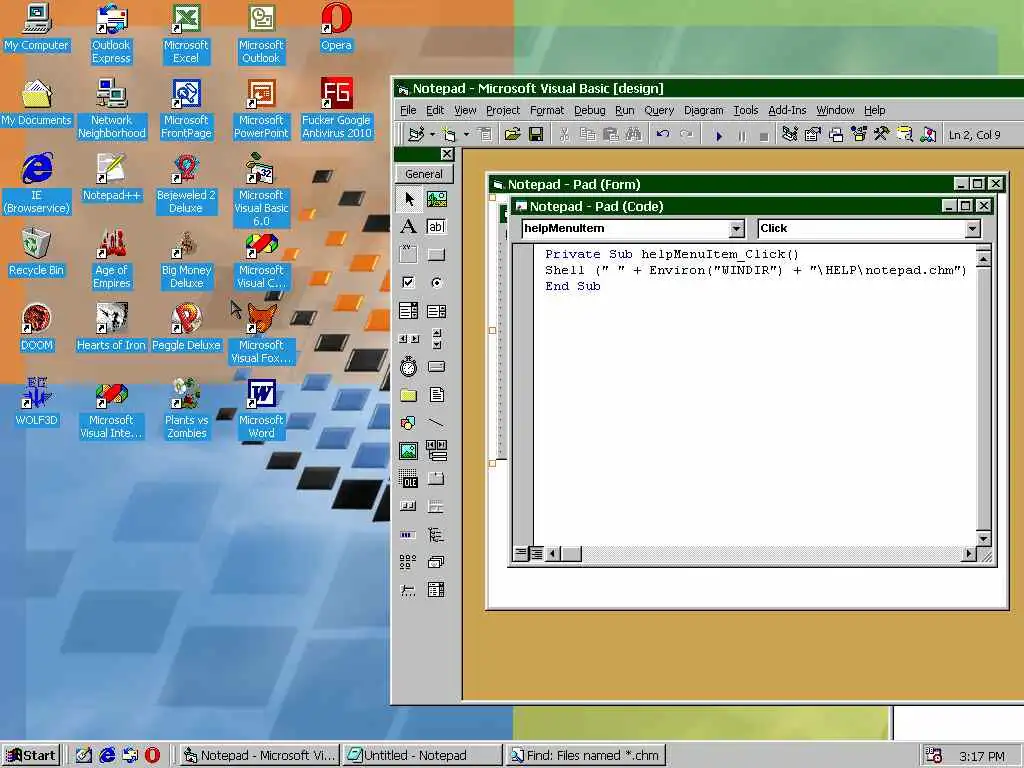Switch to Find: Files named *.chm taskbar button

585,756
